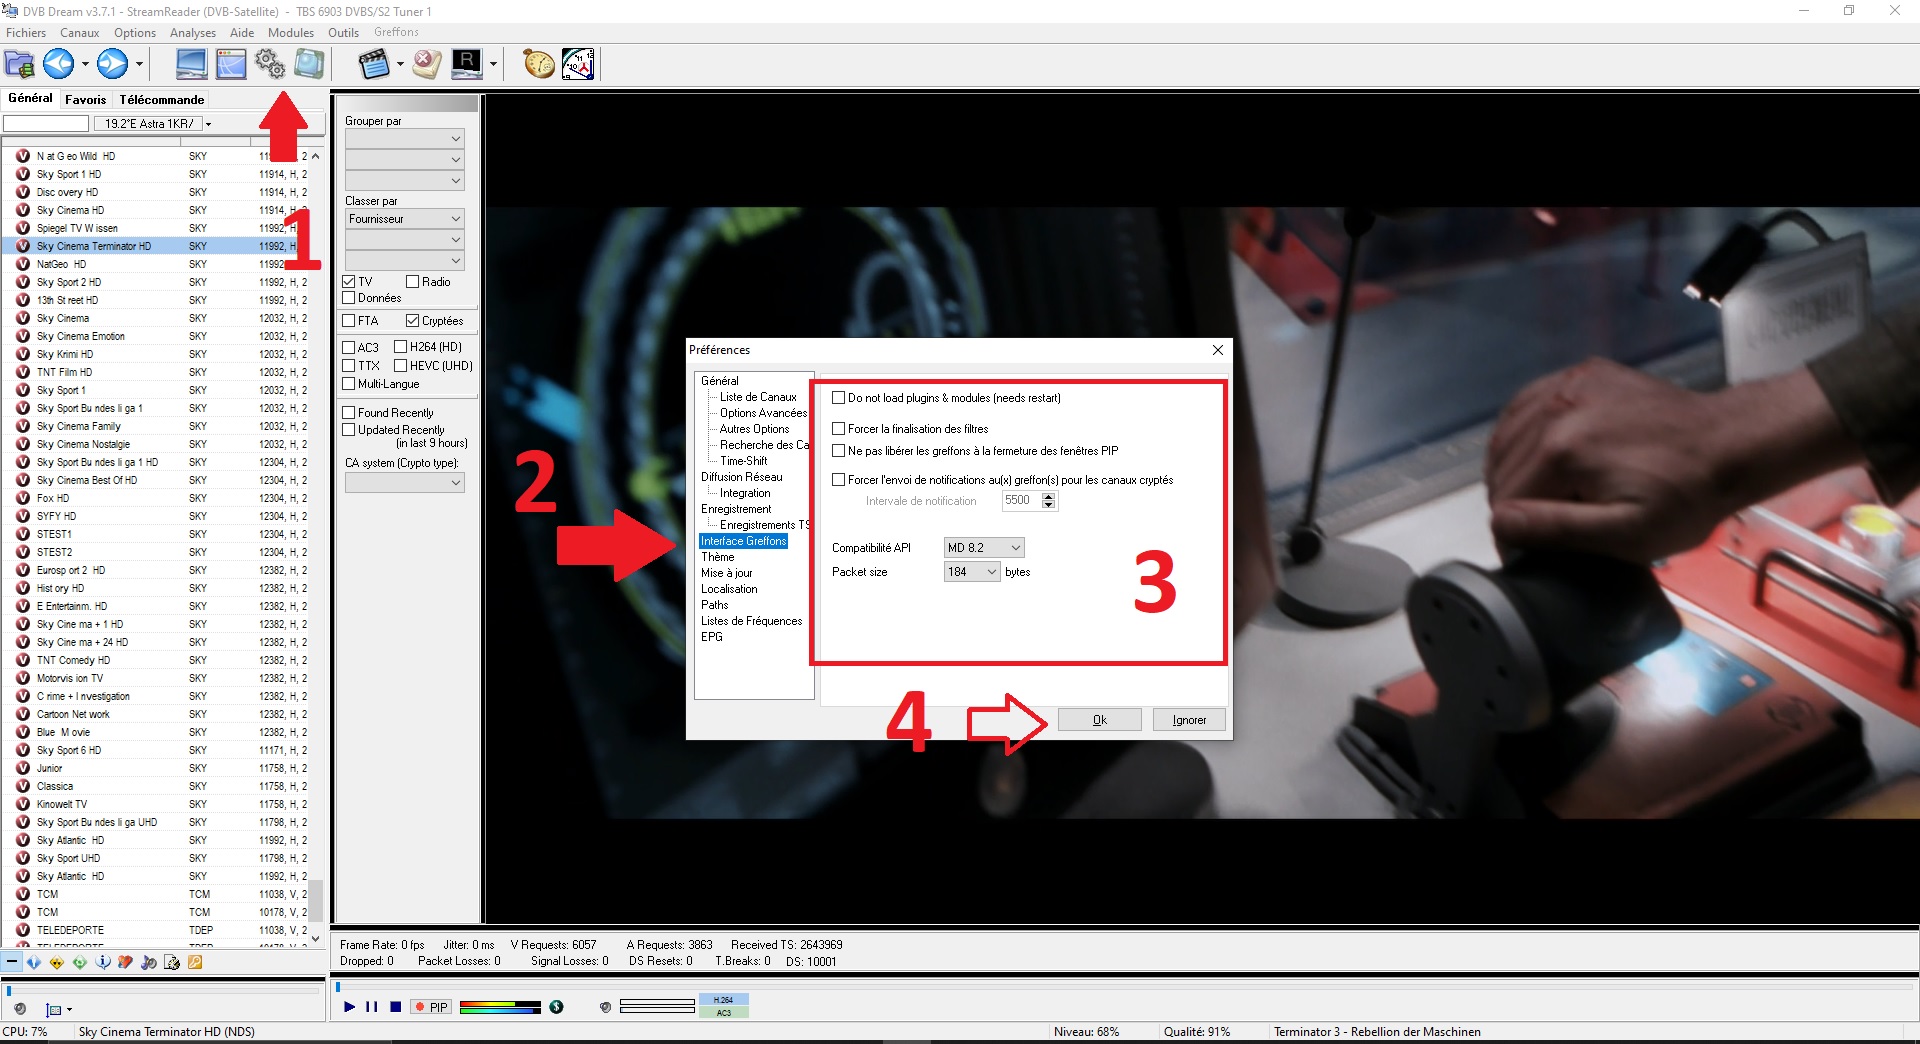
Task: Open the first Grouper par dropdown
Action: (405, 139)
